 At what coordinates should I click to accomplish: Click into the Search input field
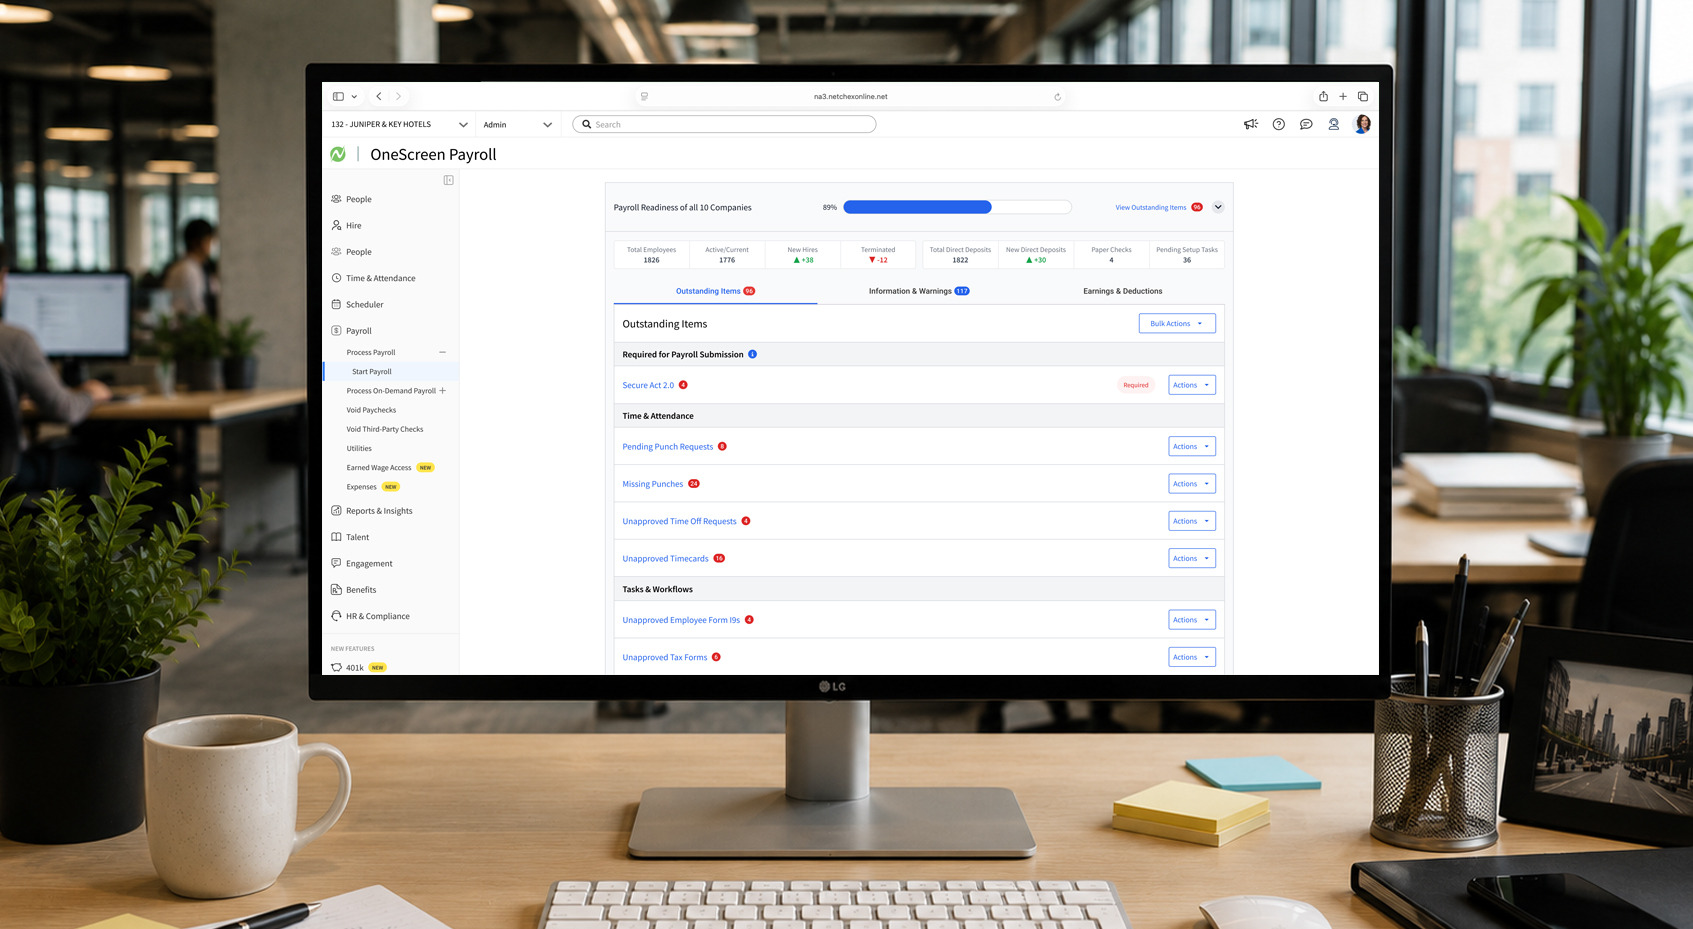724,124
